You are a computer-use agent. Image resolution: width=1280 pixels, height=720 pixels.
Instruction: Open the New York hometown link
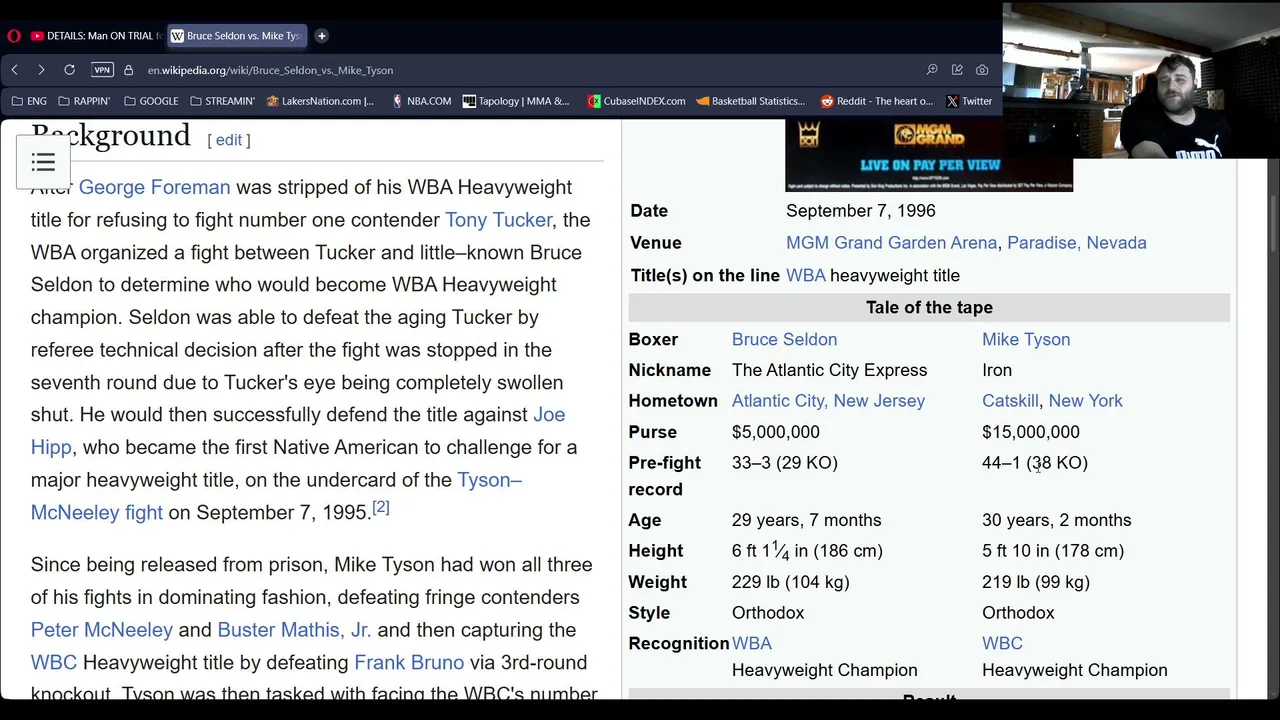tap(1086, 401)
